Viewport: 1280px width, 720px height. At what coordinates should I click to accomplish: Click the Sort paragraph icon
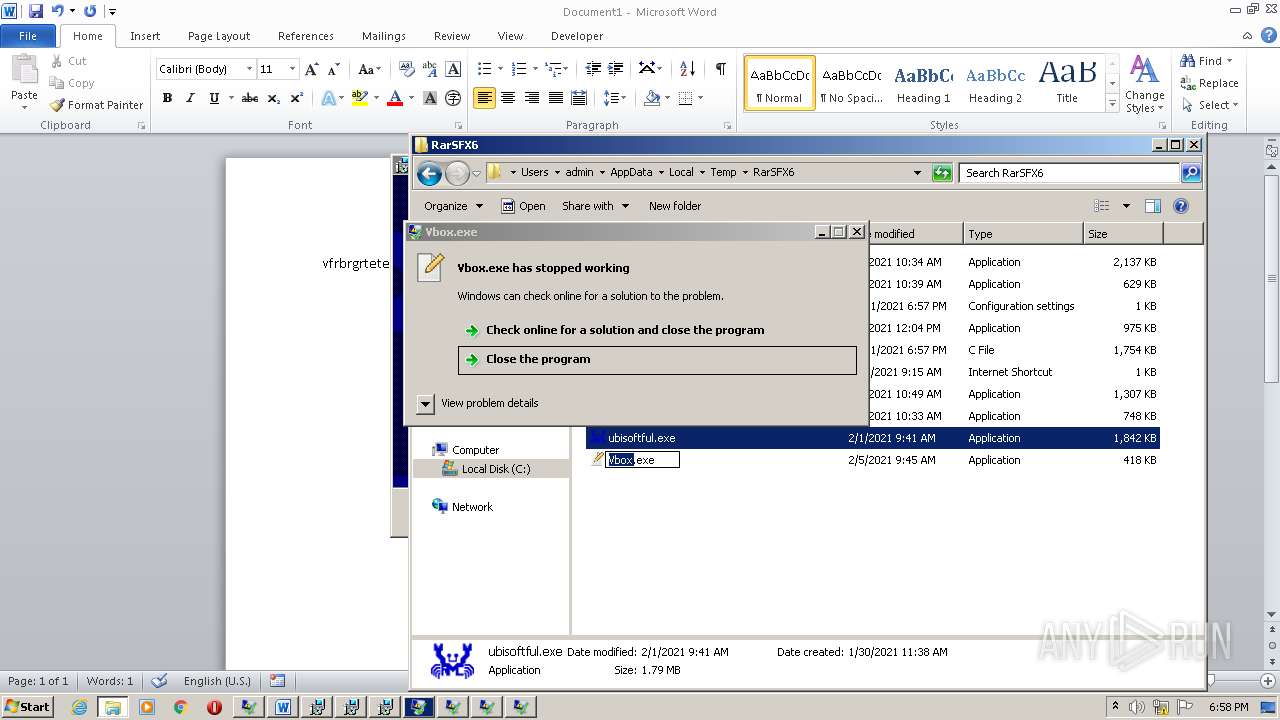pyautogui.click(x=687, y=69)
